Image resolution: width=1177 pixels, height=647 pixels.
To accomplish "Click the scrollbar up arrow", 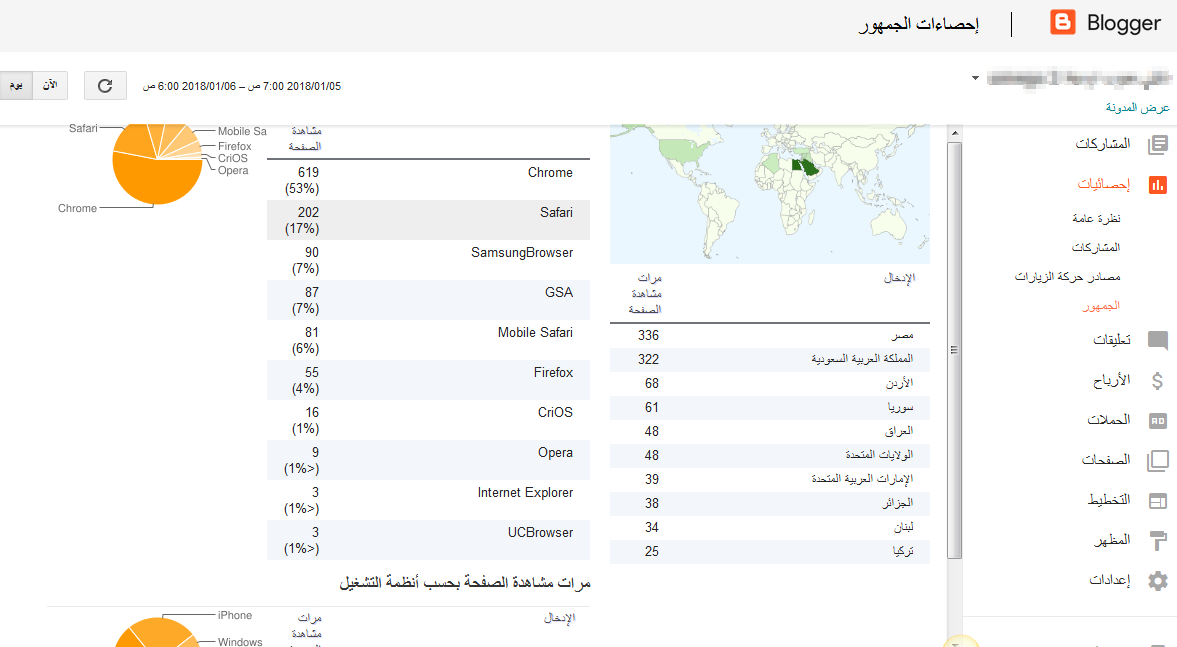I will [x=954, y=133].
